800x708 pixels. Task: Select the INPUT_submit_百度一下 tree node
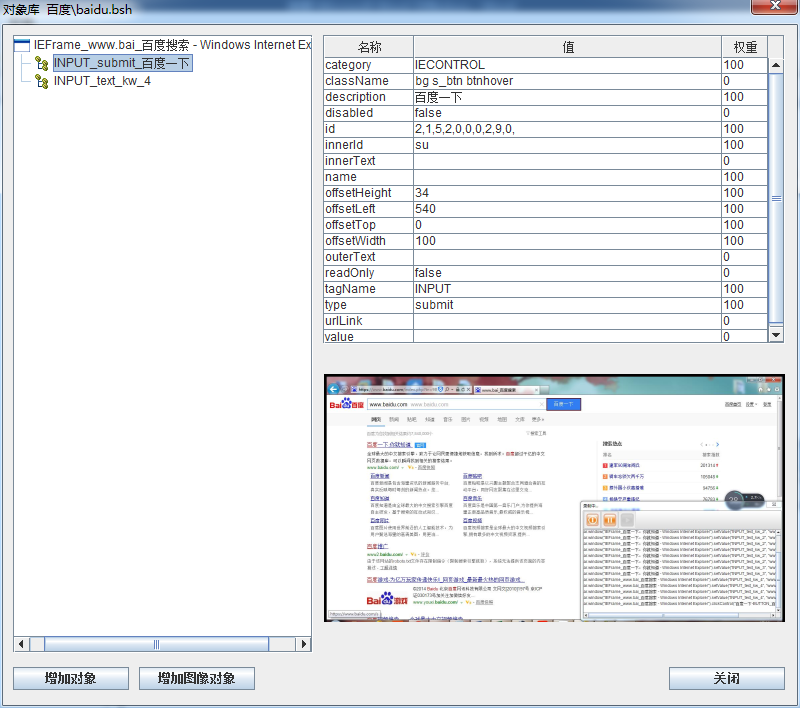121,63
